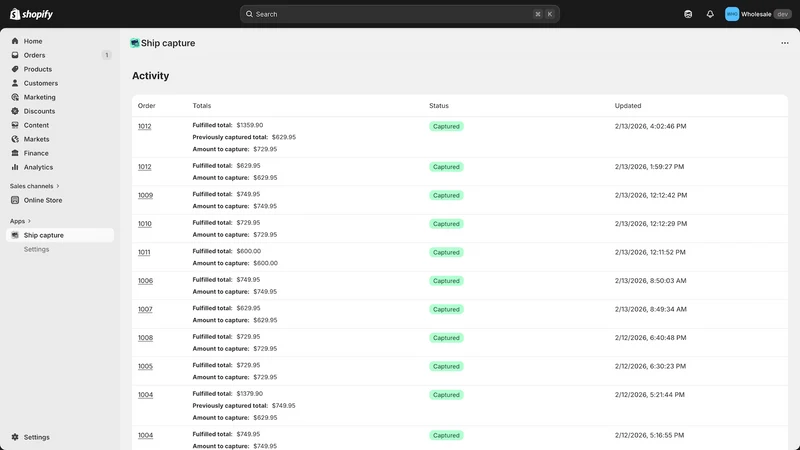Click the Shopify logo
Image resolution: width=800 pixels, height=450 pixels.
pos(31,14)
